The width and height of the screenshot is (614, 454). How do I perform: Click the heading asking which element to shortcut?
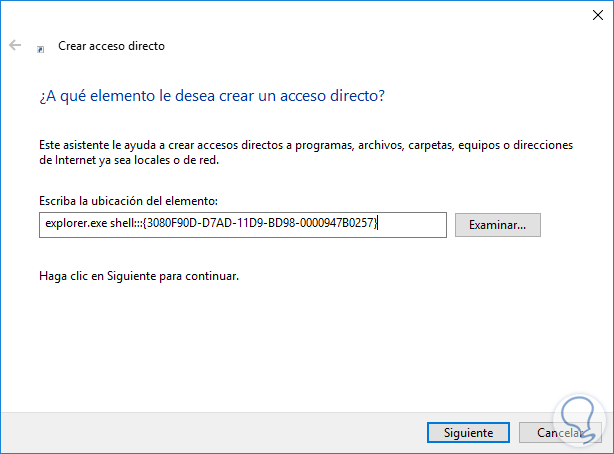click(x=212, y=96)
